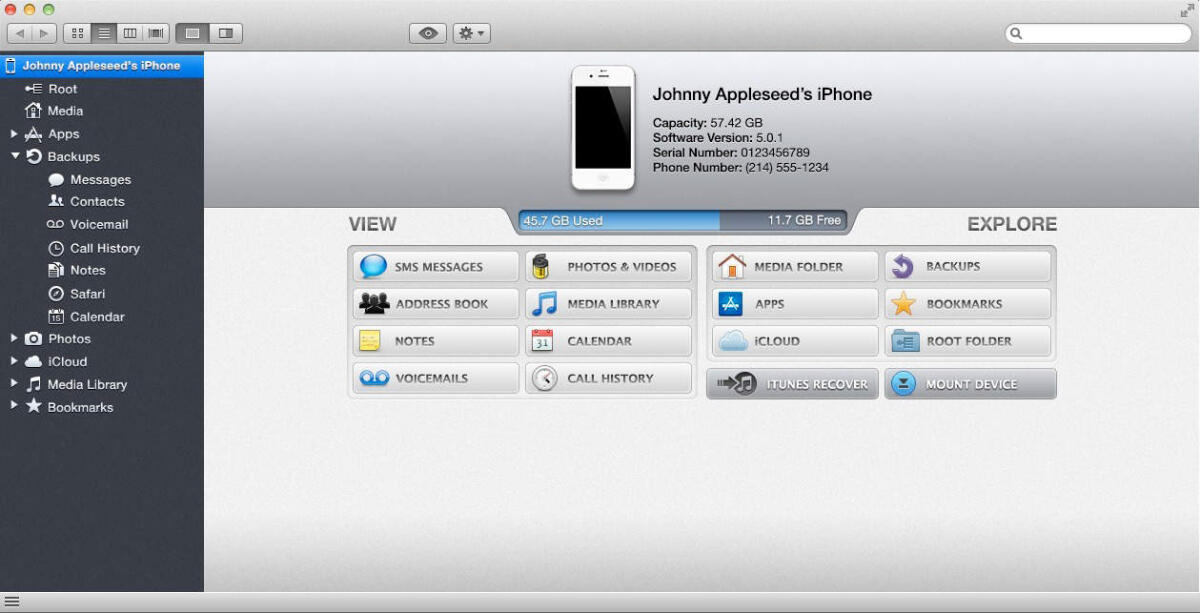The height and width of the screenshot is (613, 1200).
Task: Open Photos & Videos from the View section
Action: (609, 266)
